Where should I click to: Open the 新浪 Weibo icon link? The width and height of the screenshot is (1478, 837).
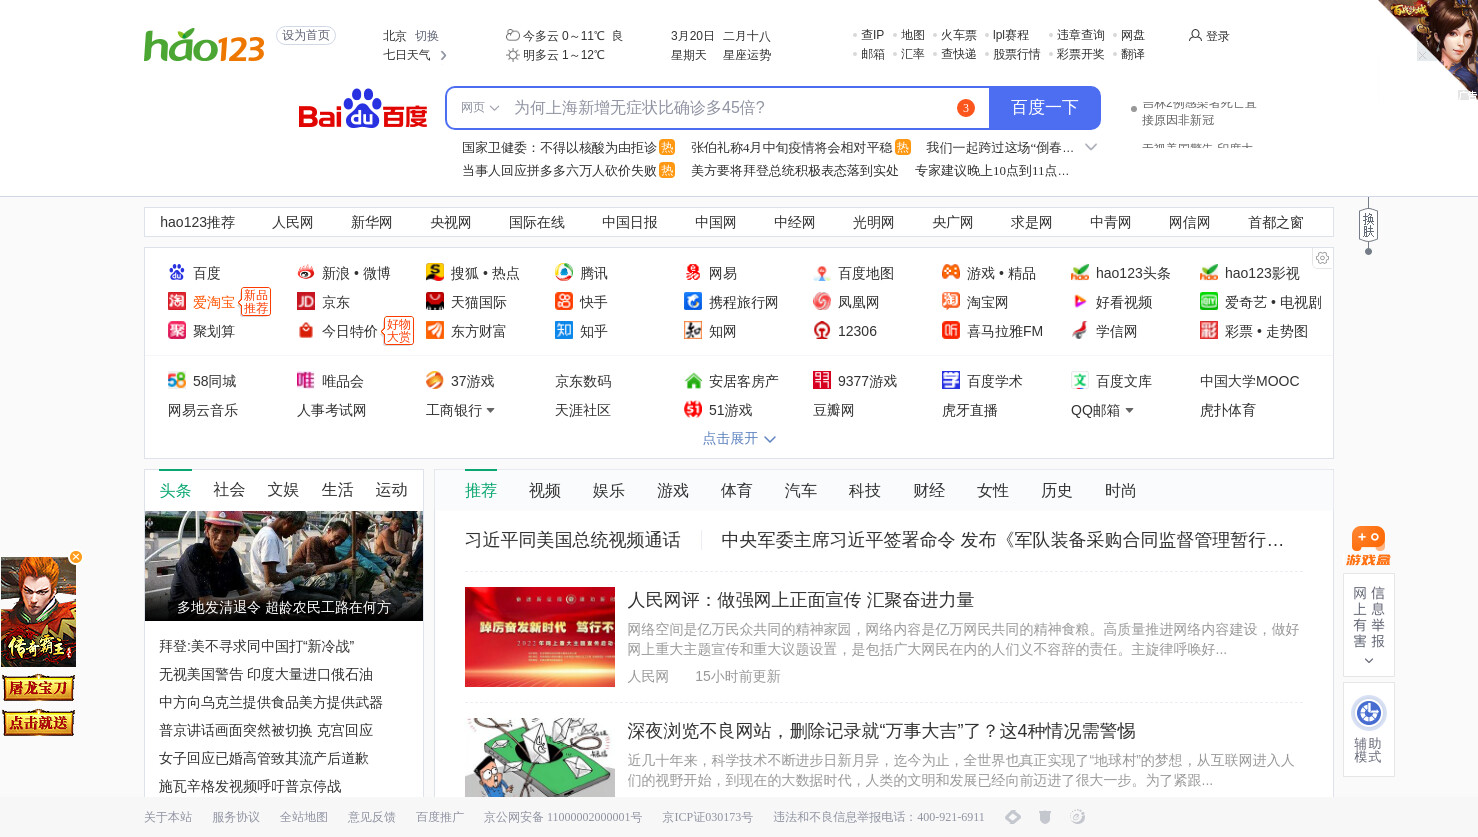pyautogui.click(x=306, y=272)
